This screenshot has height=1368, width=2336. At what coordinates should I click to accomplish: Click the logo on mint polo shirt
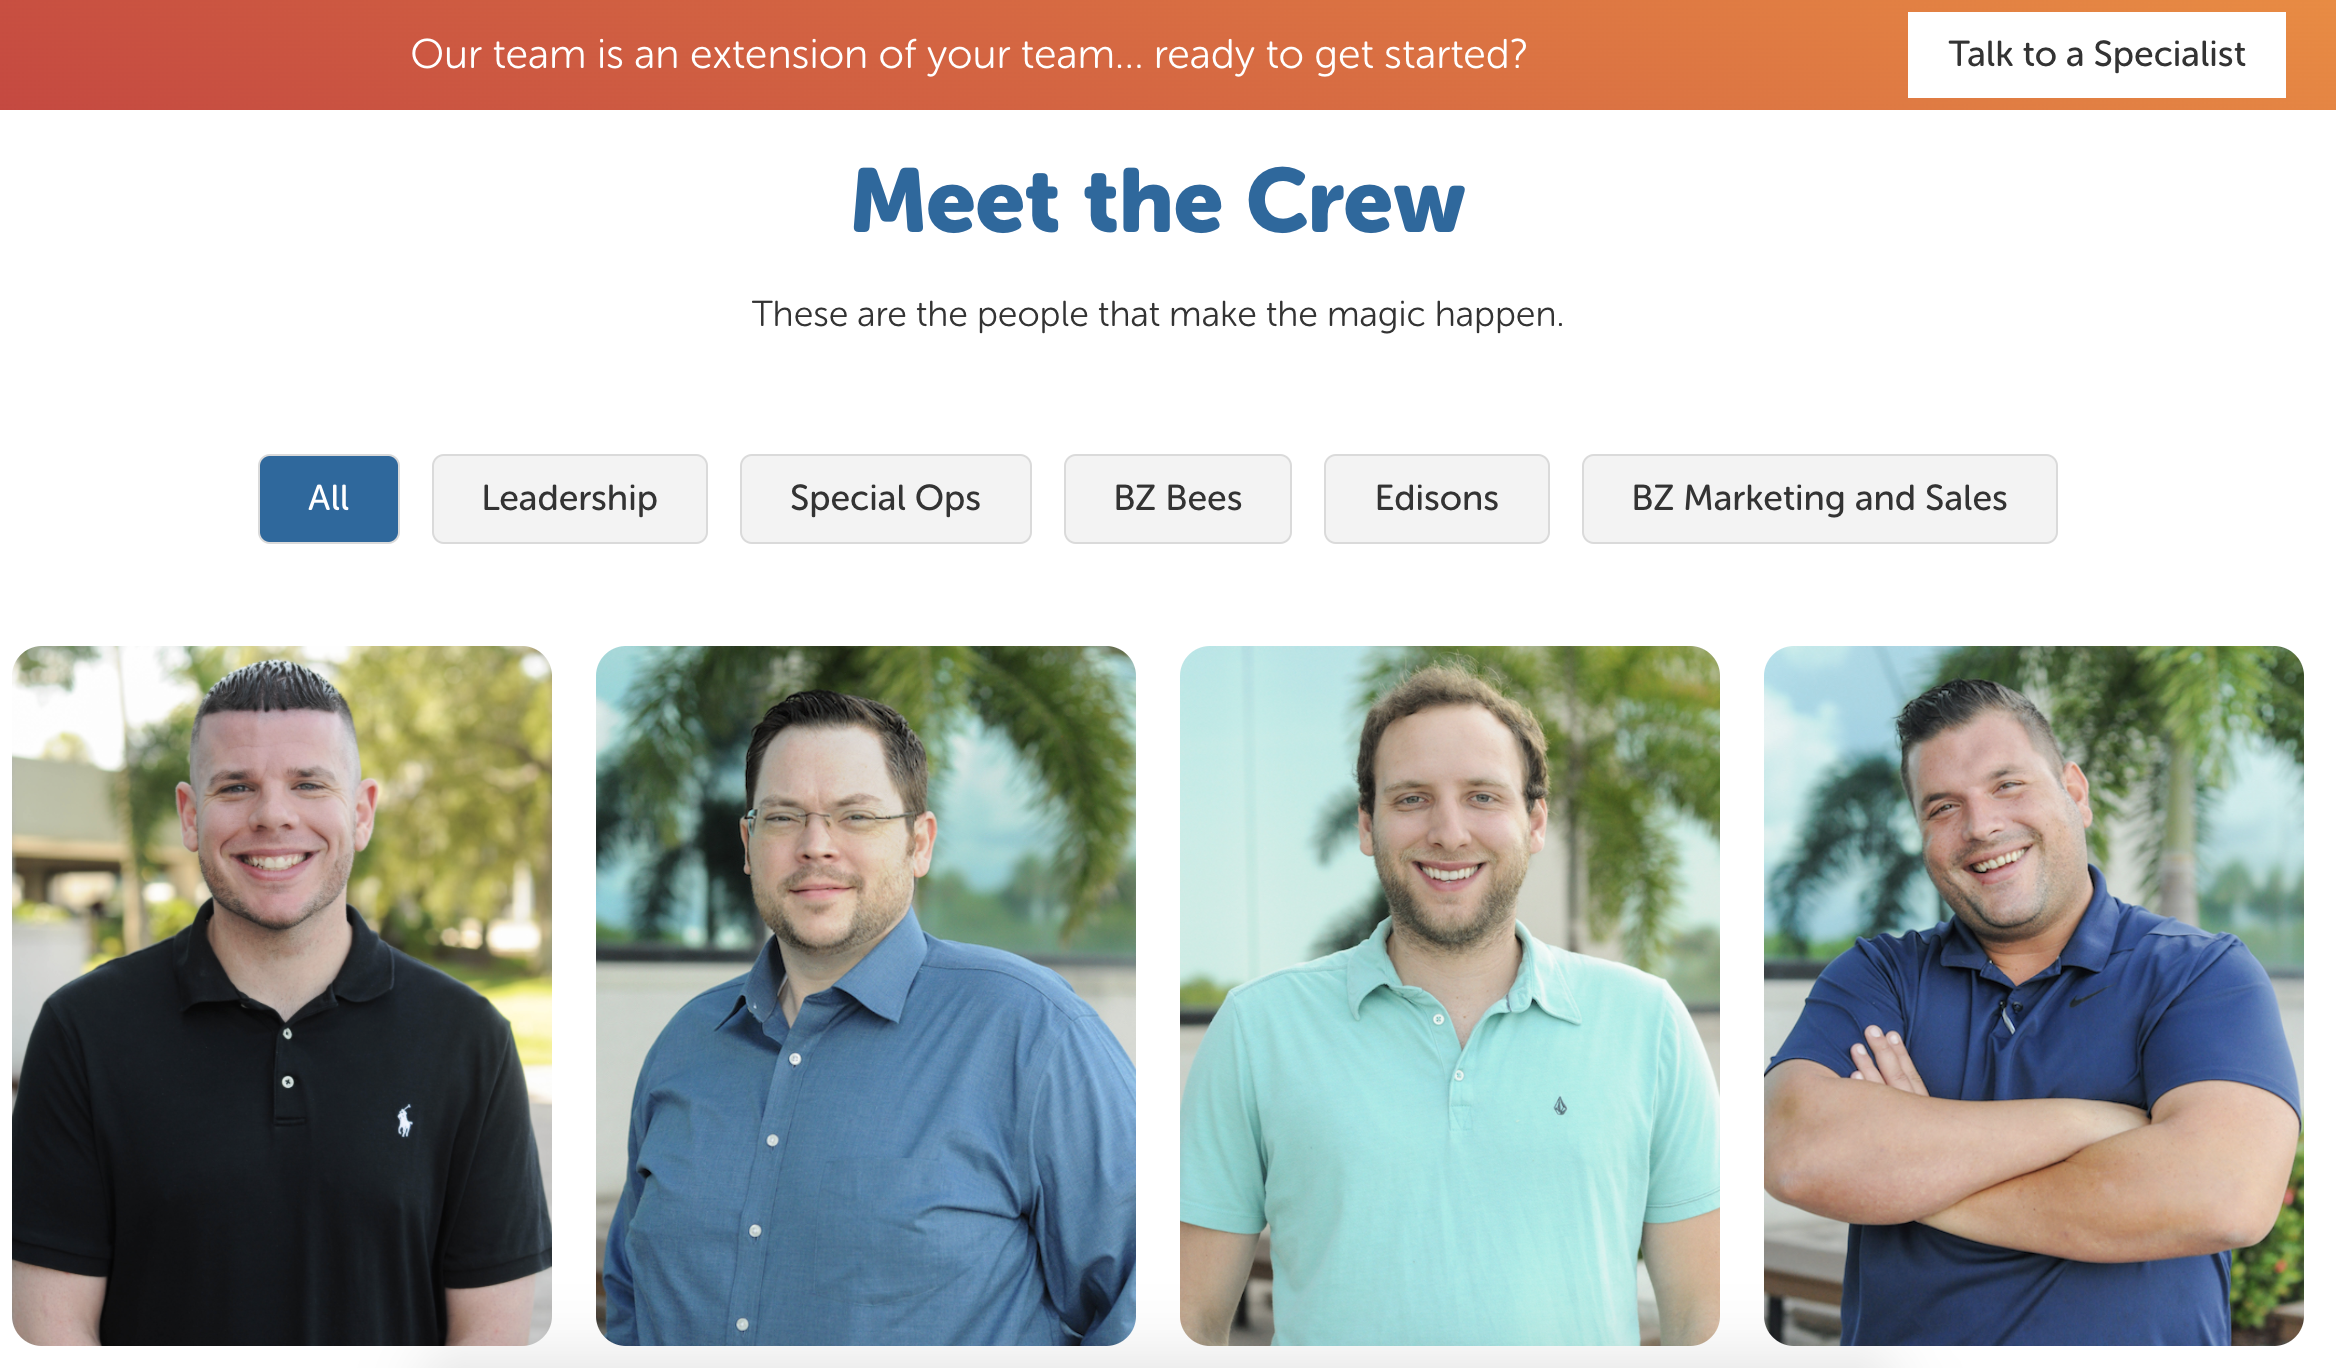1560,1106
